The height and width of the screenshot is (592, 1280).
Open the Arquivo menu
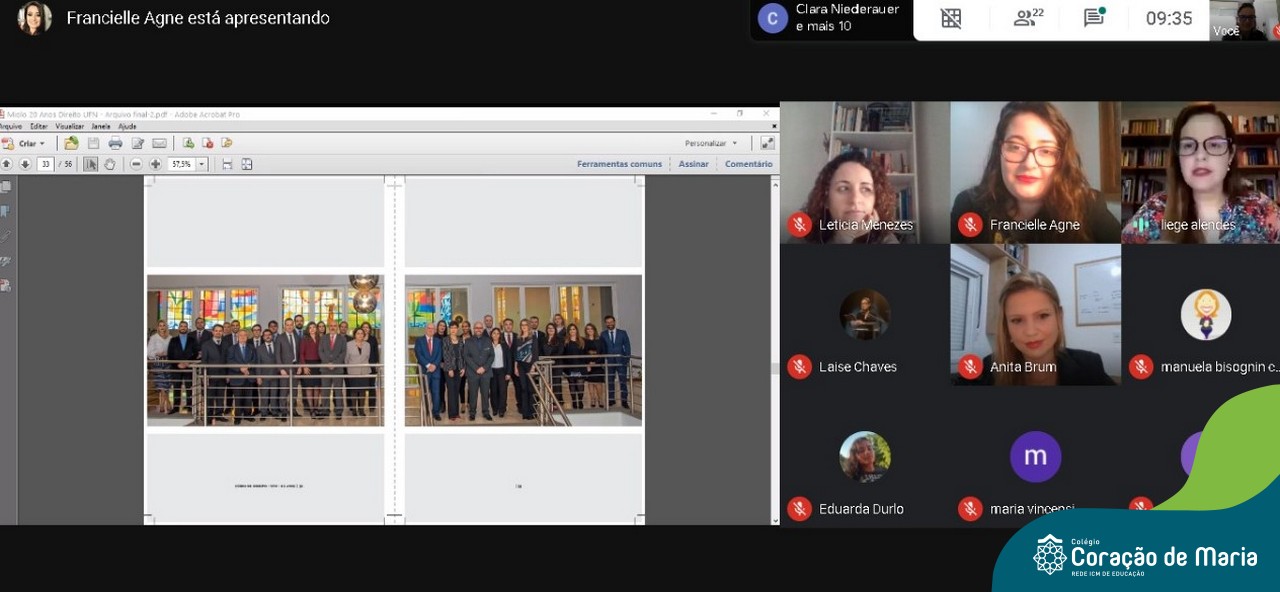(x=11, y=127)
